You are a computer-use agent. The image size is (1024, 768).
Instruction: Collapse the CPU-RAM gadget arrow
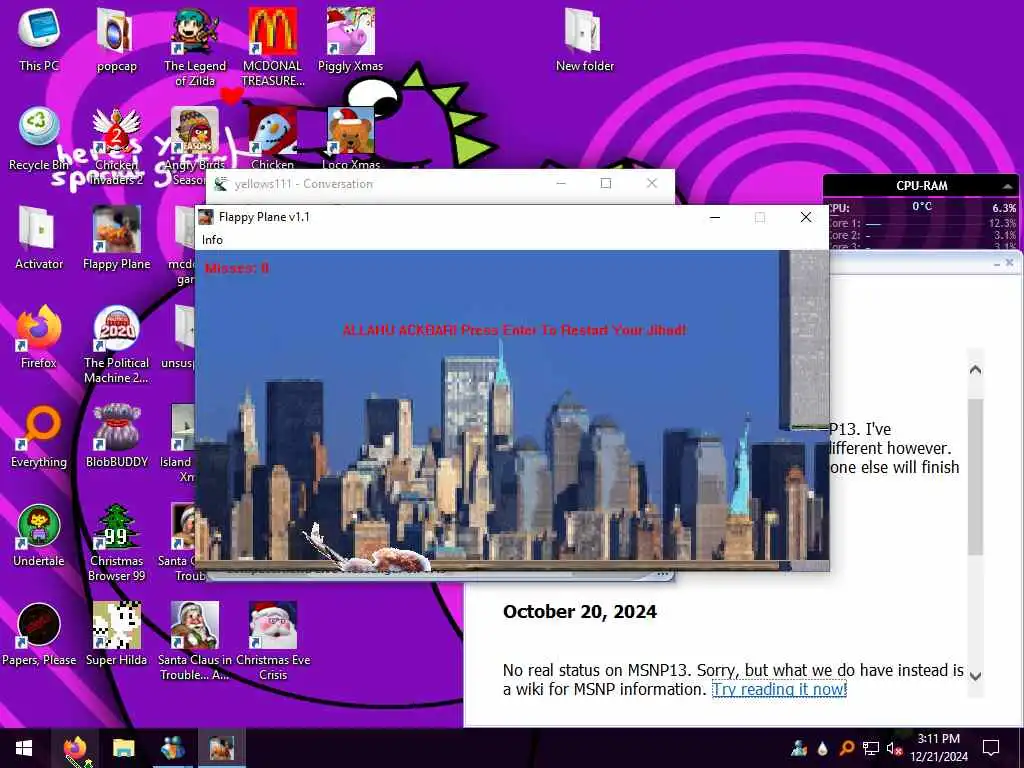tap(1007, 186)
